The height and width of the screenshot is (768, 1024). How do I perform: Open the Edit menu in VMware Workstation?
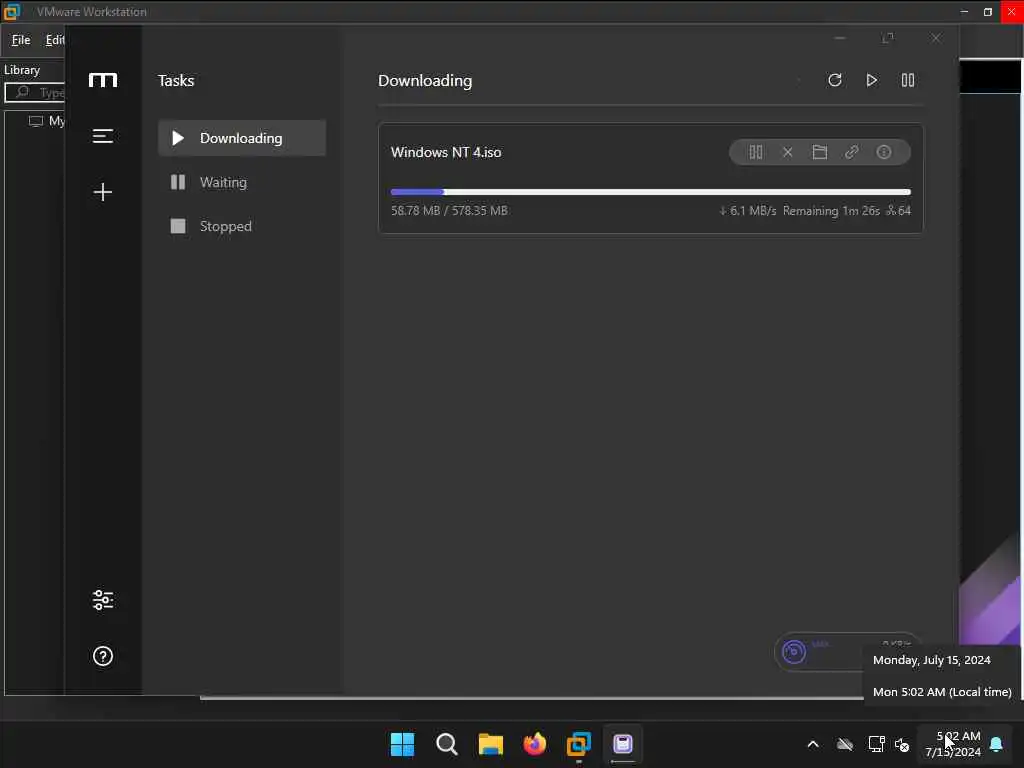click(x=55, y=40)
